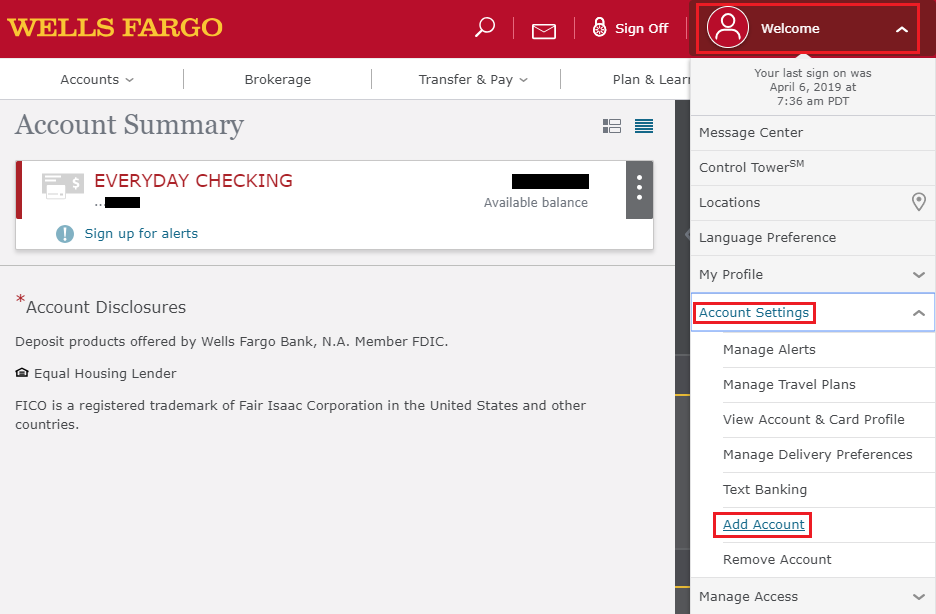Click the Account Disclosures heading

(x=106, y=307)
